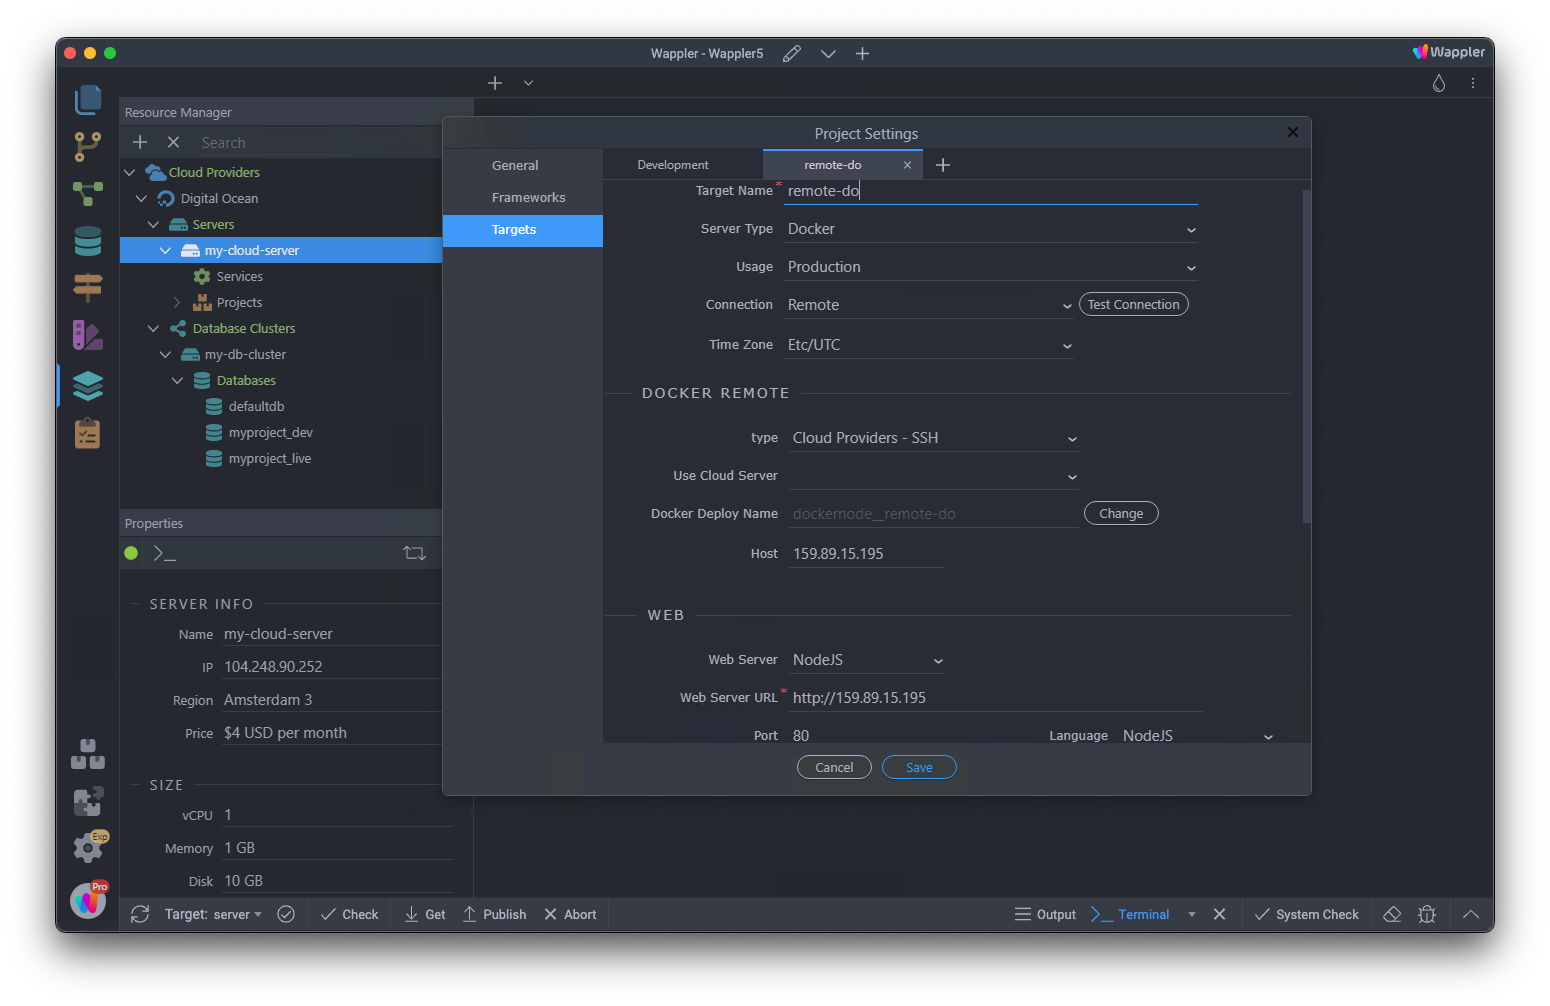
Task: Close the remote-do target tab
Action: 907,165
